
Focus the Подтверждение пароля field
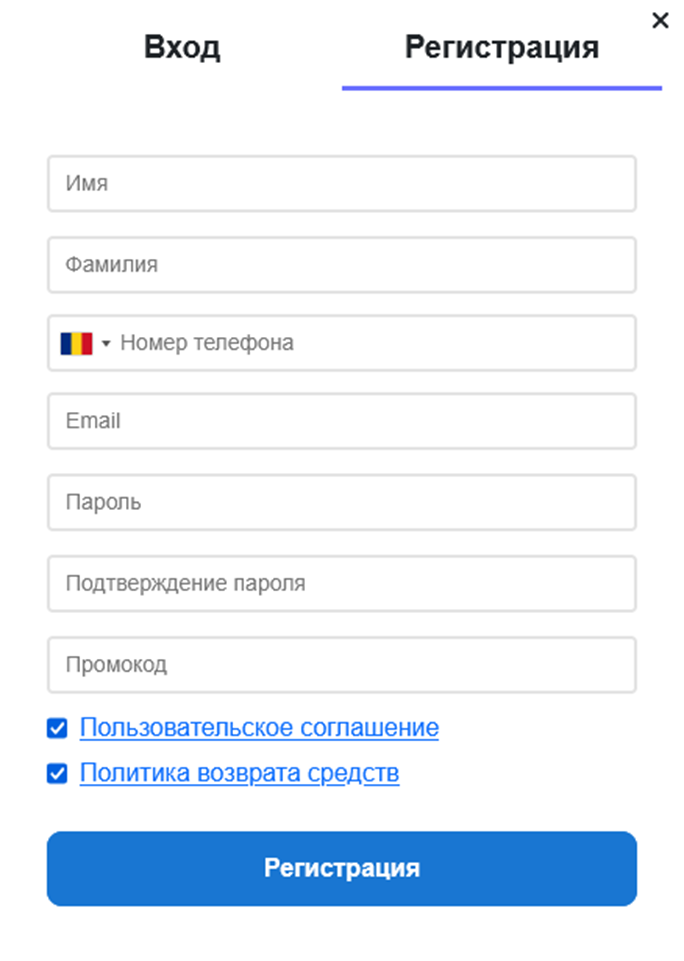pos(342,583)
